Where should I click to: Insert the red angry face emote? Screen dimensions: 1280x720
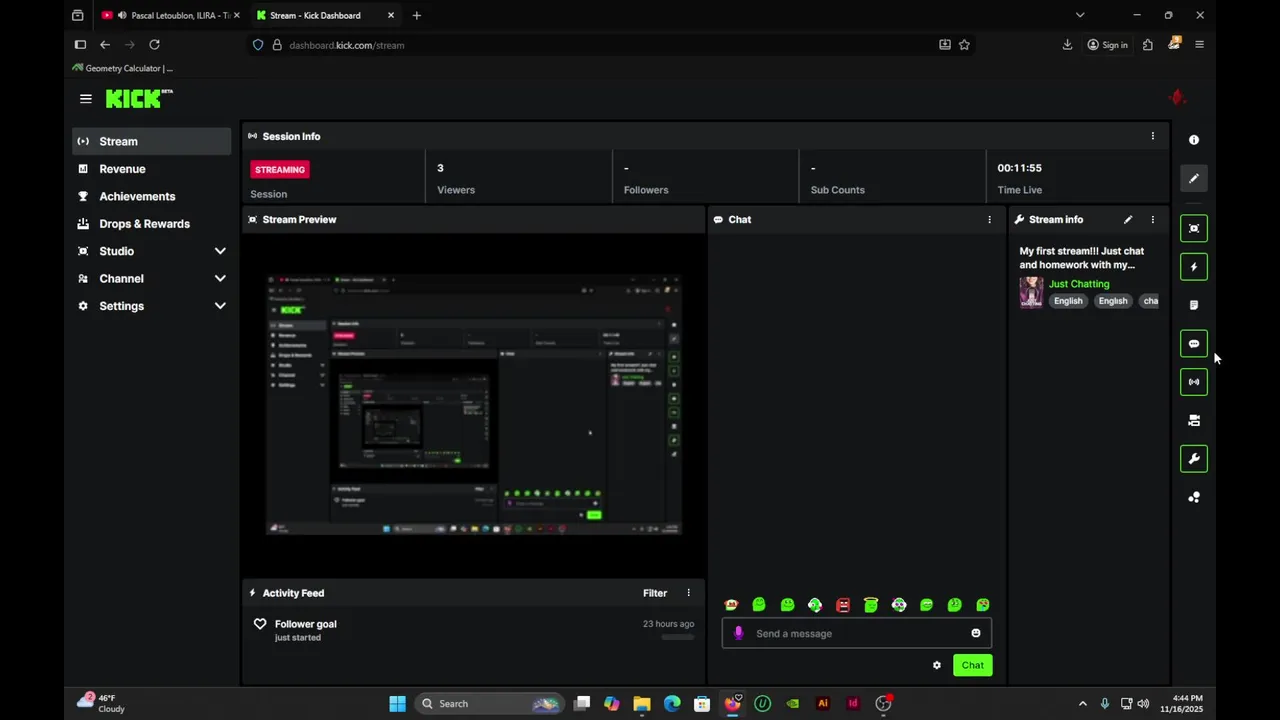843,605
